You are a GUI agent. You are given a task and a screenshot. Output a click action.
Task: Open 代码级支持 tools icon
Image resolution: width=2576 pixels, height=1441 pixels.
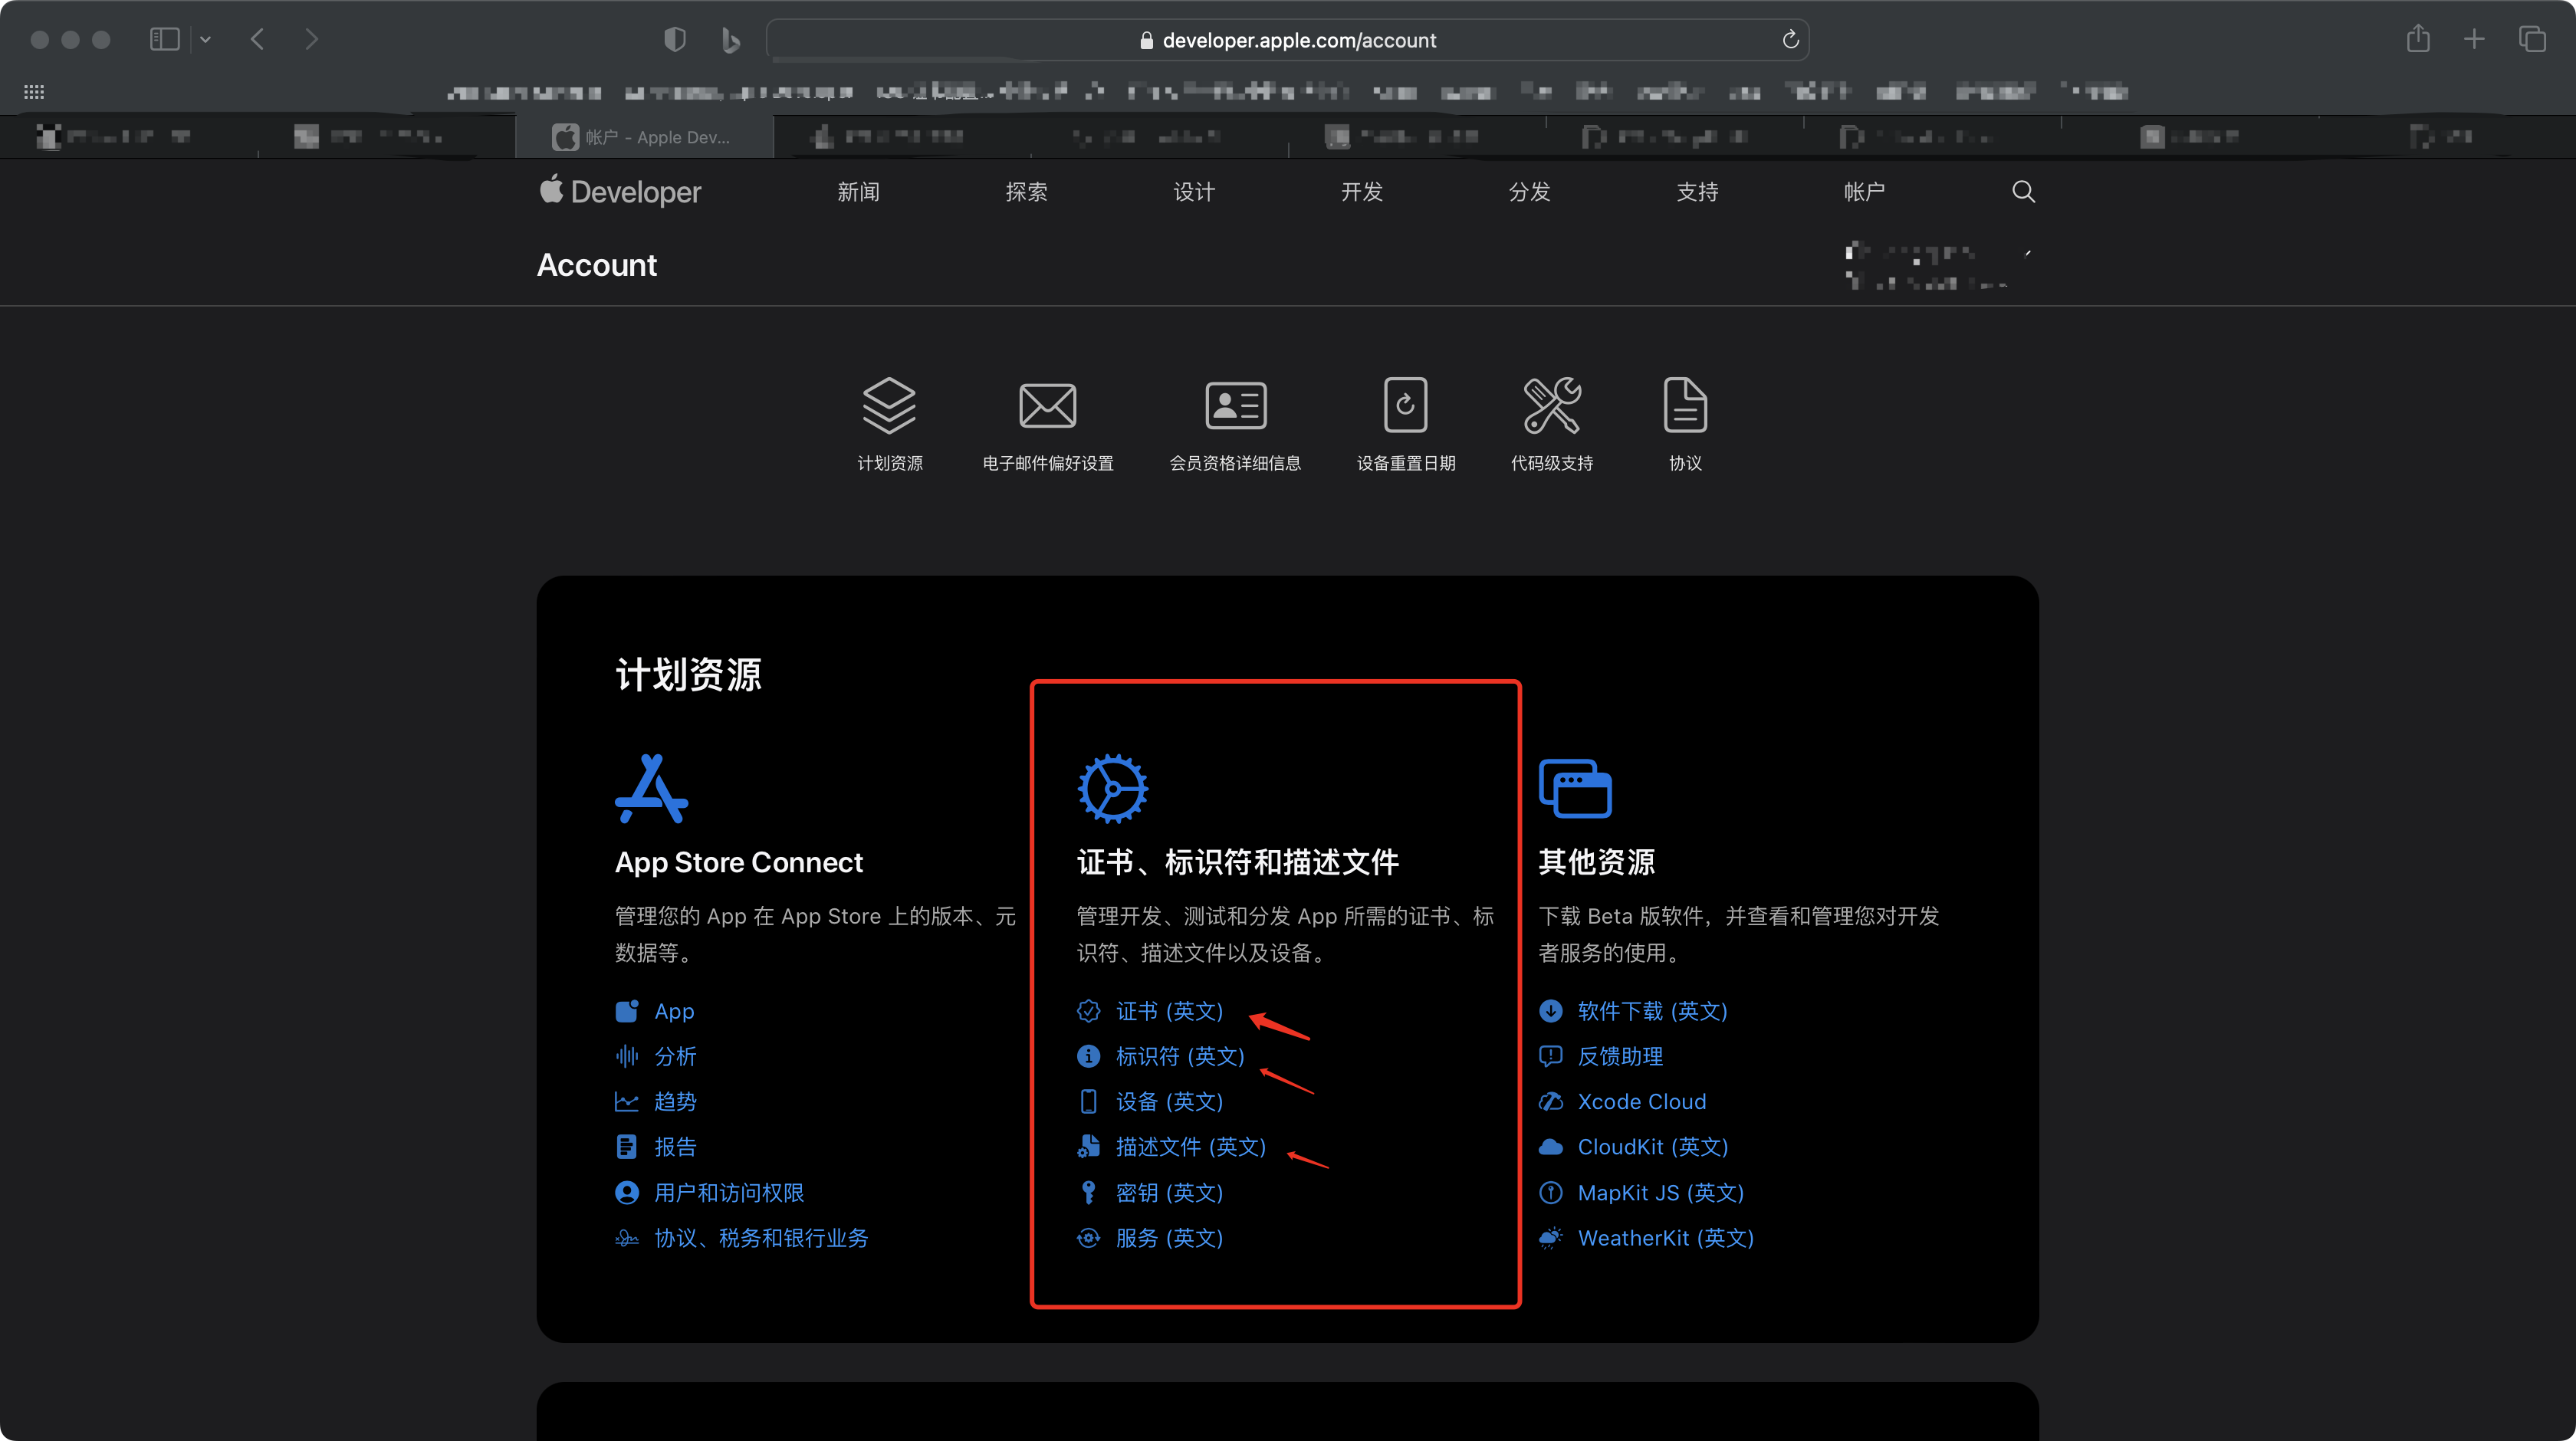pyautogui.click(x=1551, y=405)
